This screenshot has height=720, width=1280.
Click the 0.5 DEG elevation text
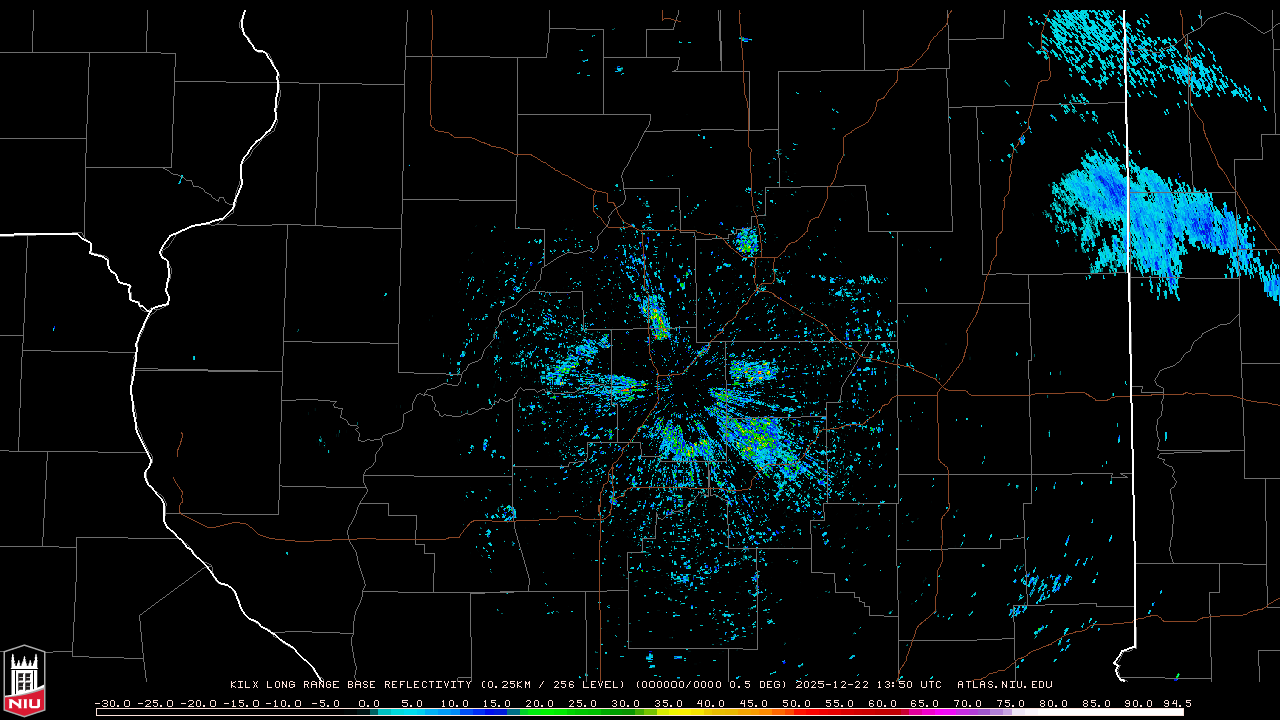[x=758, y=685]
